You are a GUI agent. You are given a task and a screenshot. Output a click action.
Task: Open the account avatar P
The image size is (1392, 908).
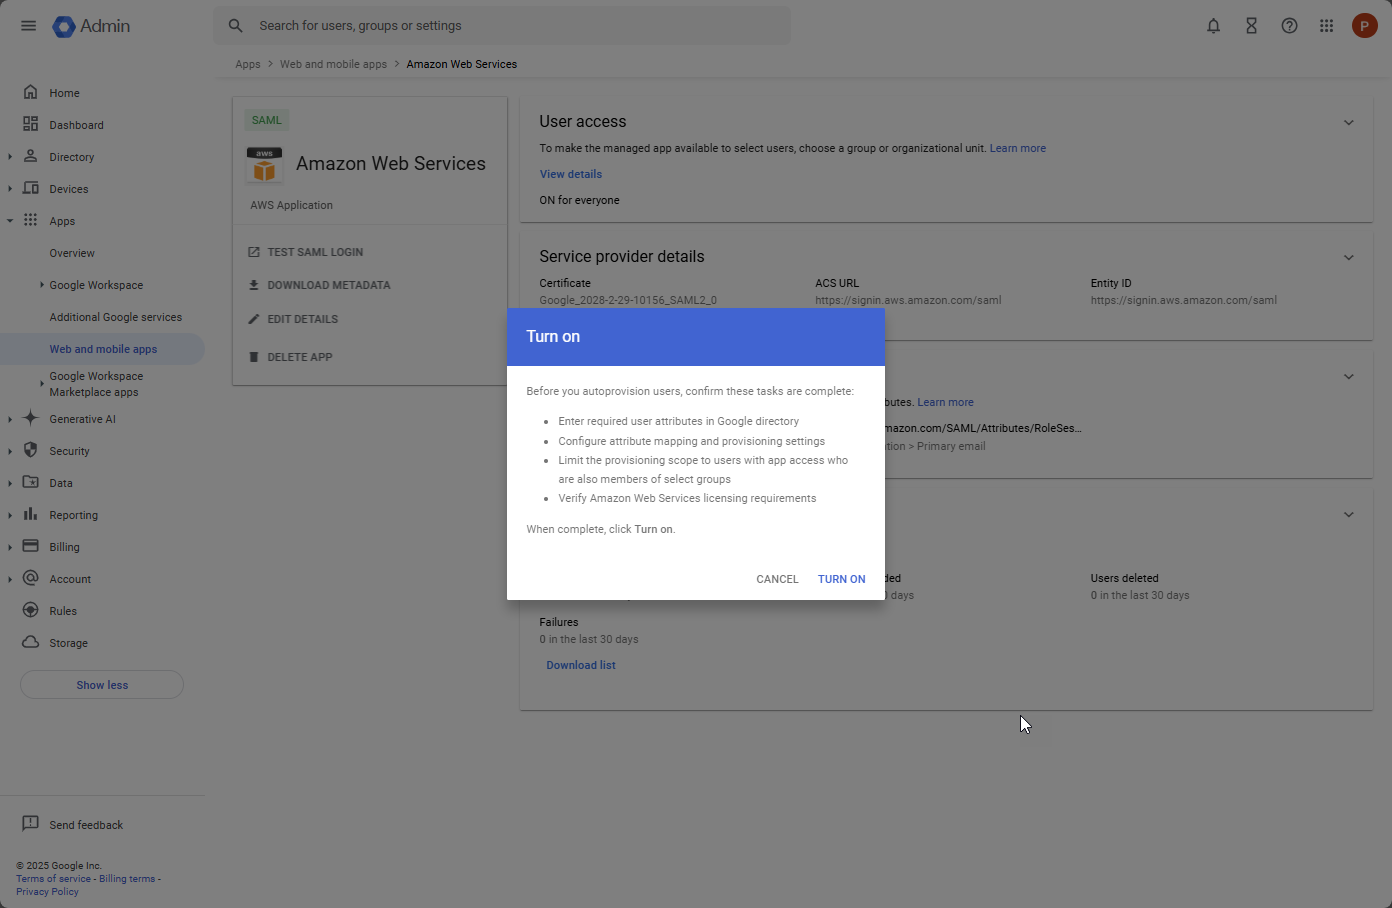pos(1364,26)
